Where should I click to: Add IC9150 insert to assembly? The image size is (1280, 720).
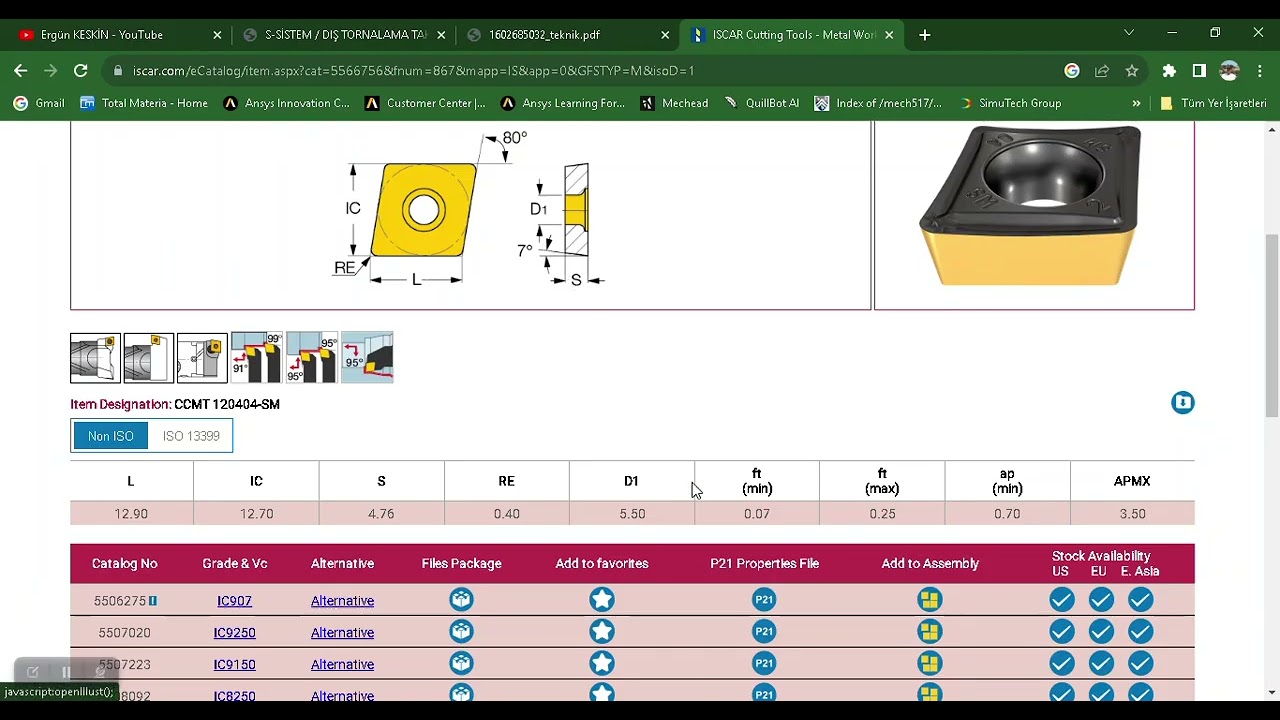(x=930, y=664)
